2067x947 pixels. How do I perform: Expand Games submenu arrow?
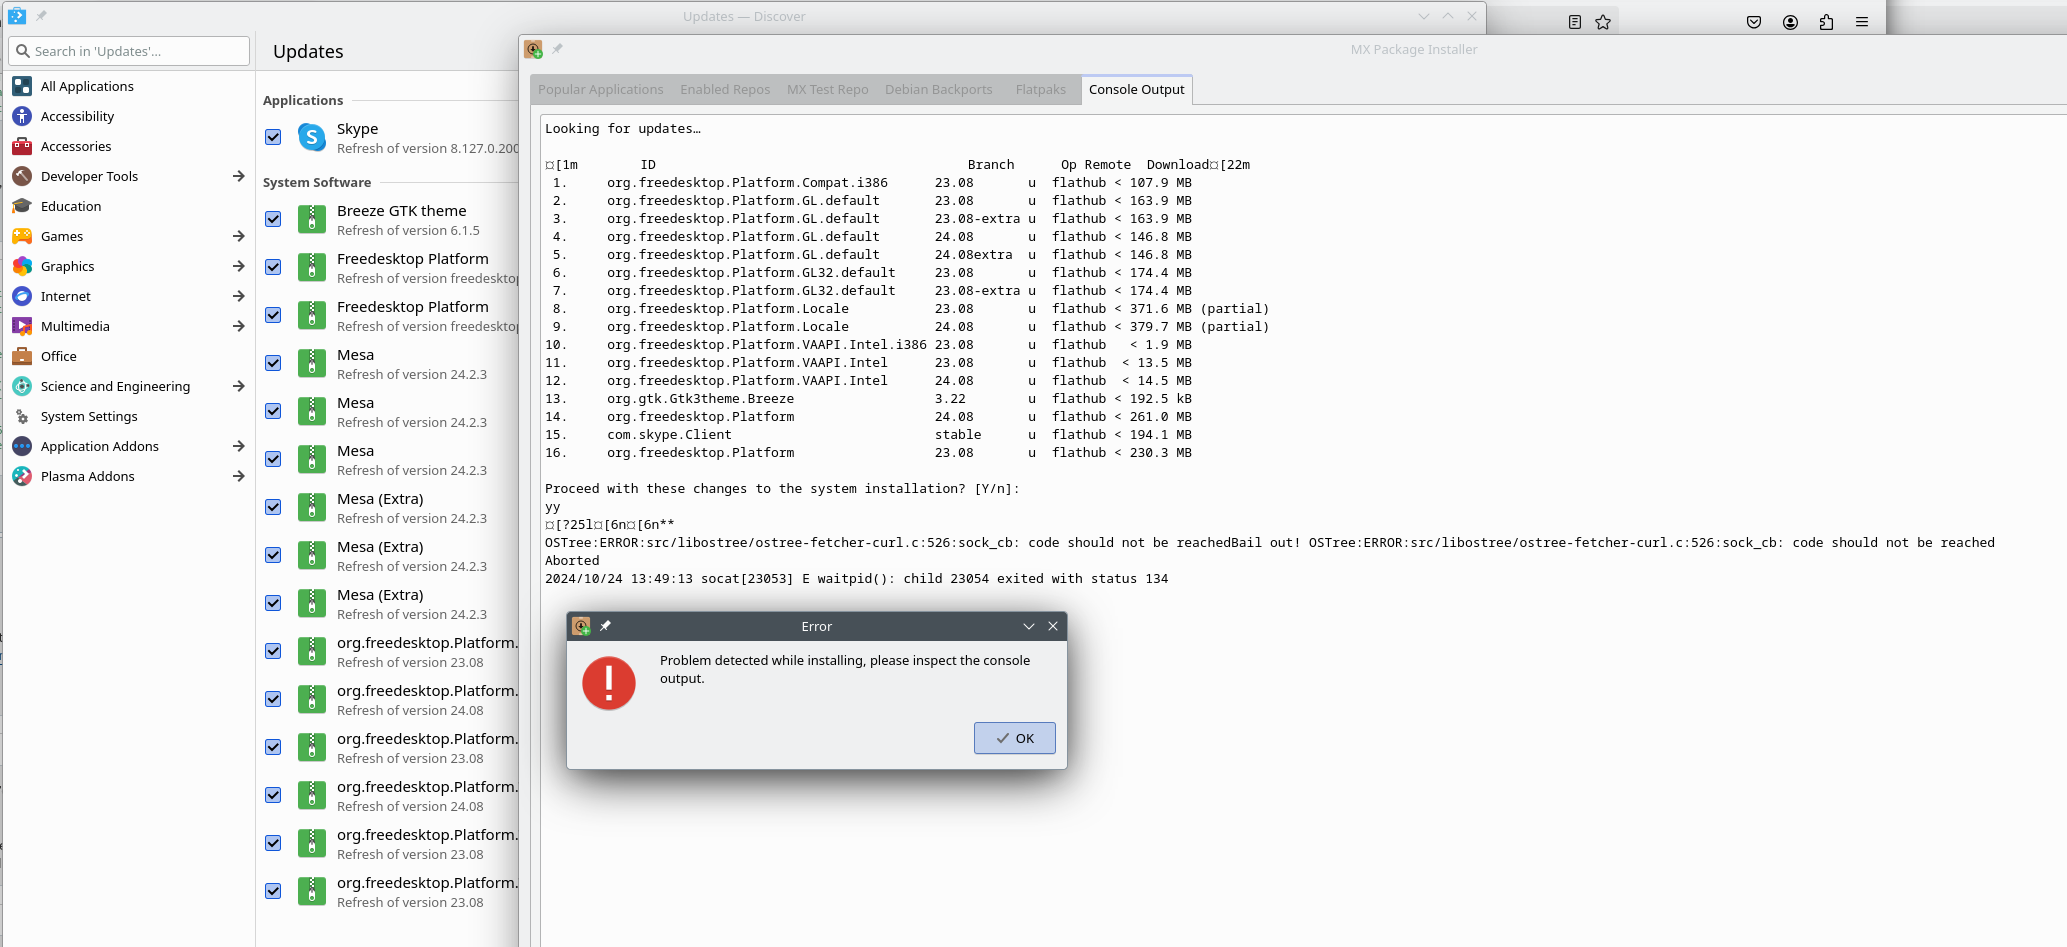tap(238, 236)
